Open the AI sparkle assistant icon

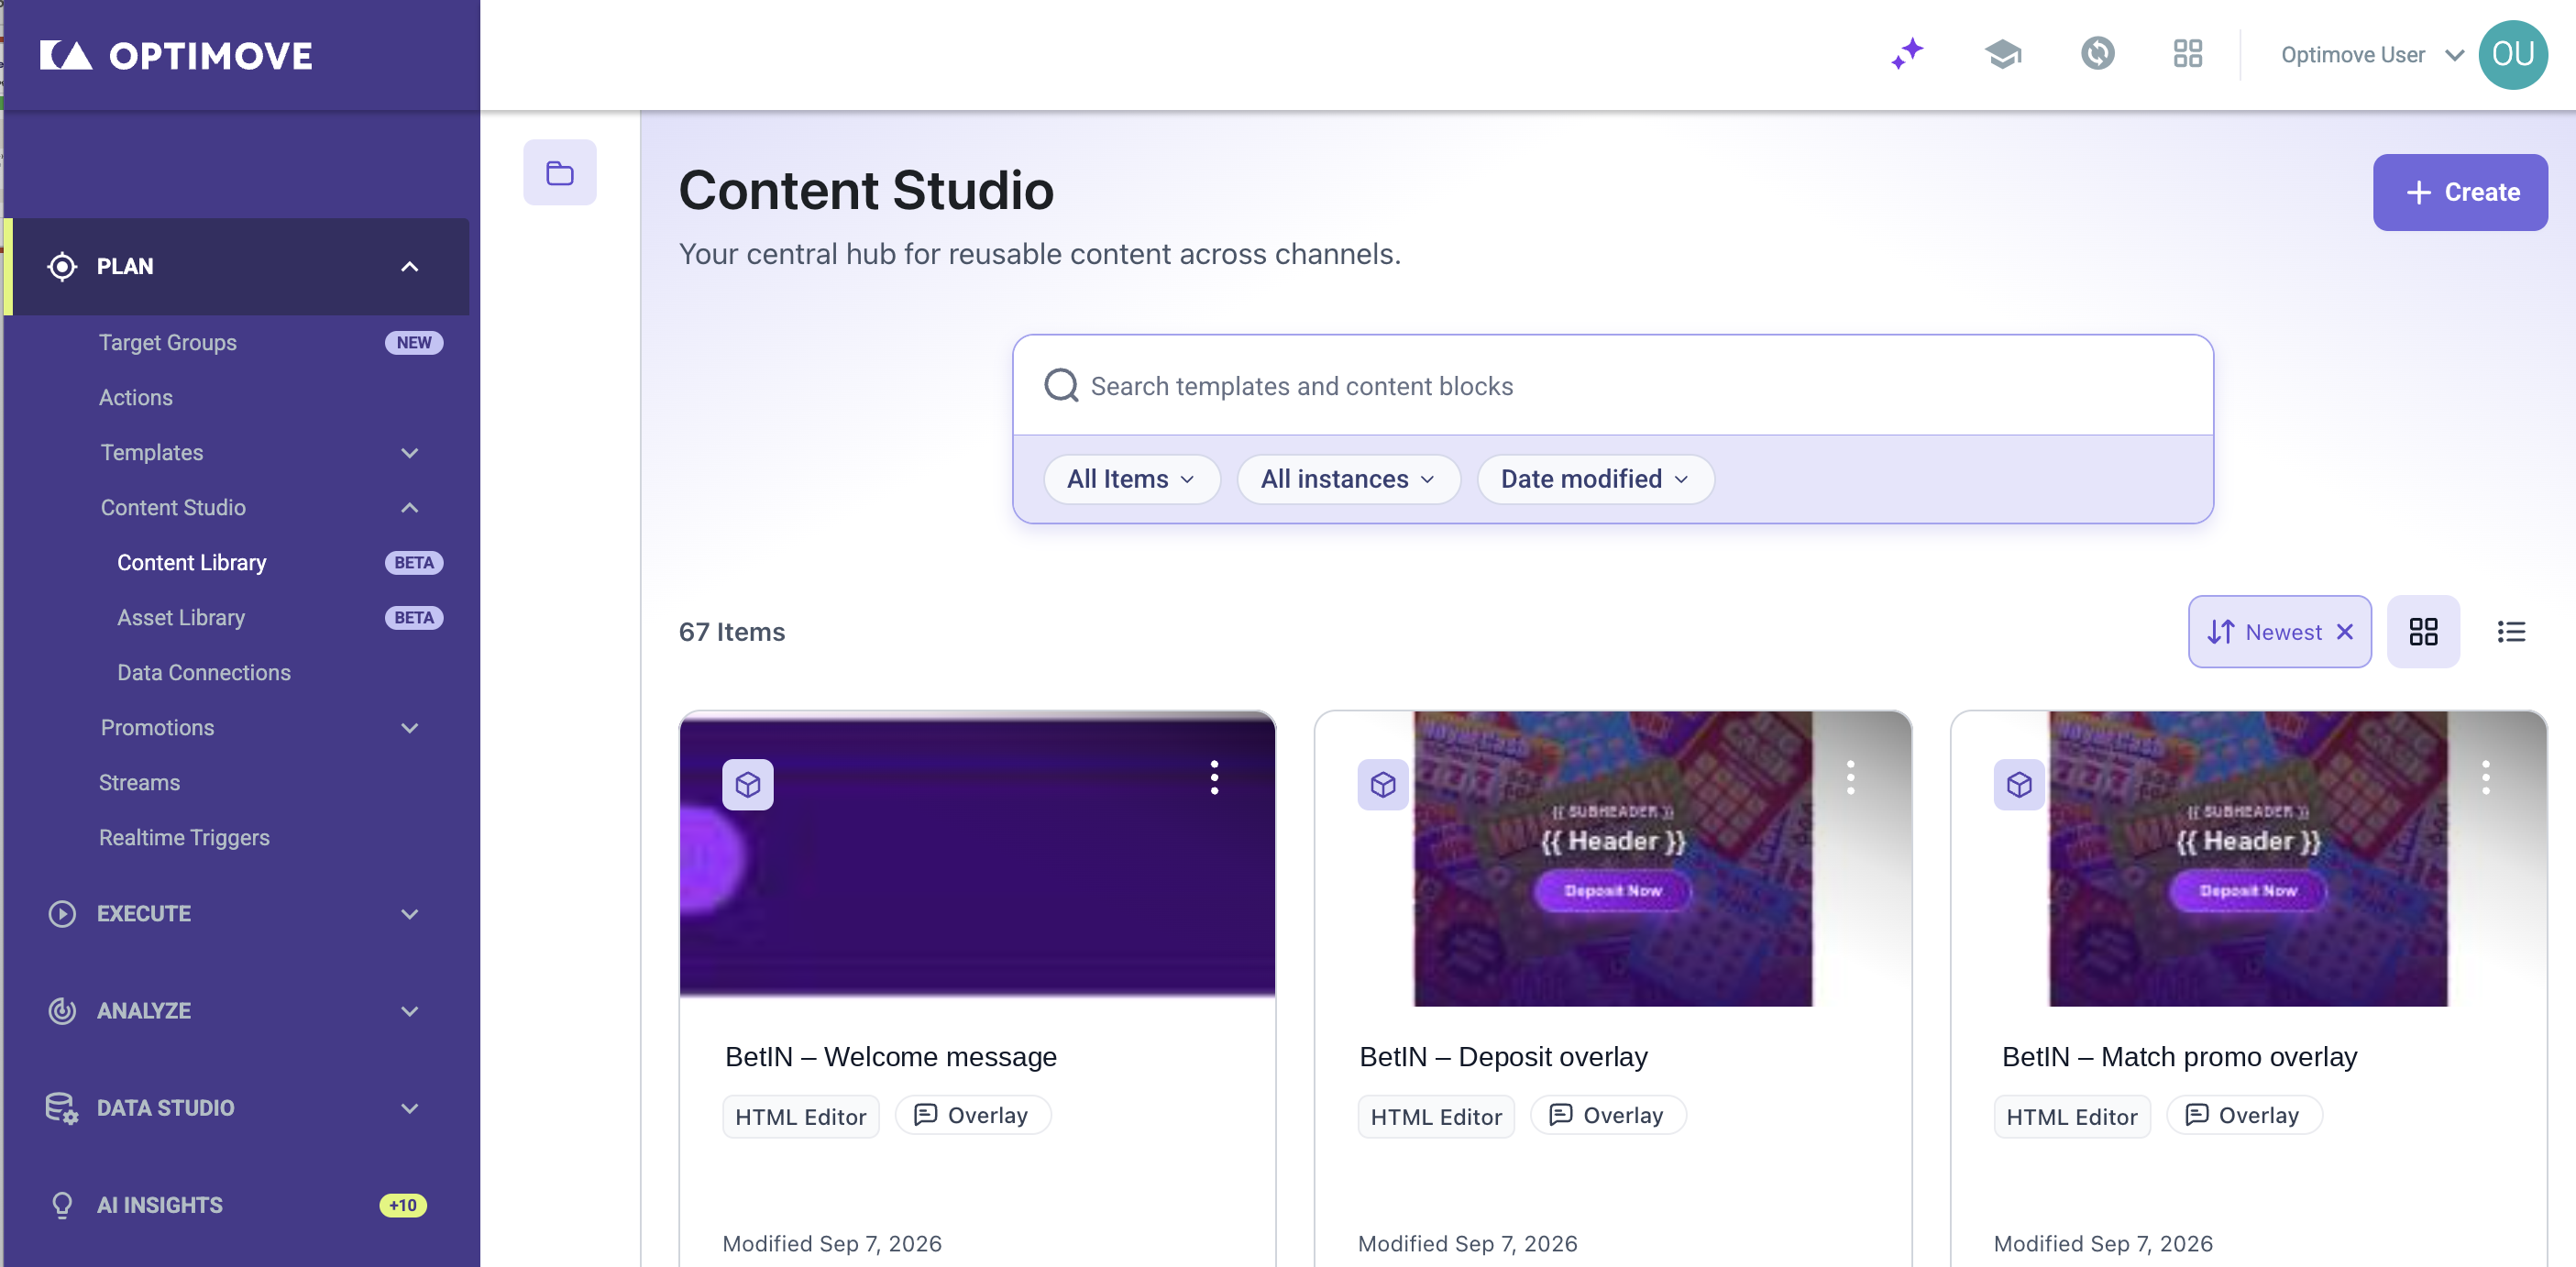pos(1908,54)
